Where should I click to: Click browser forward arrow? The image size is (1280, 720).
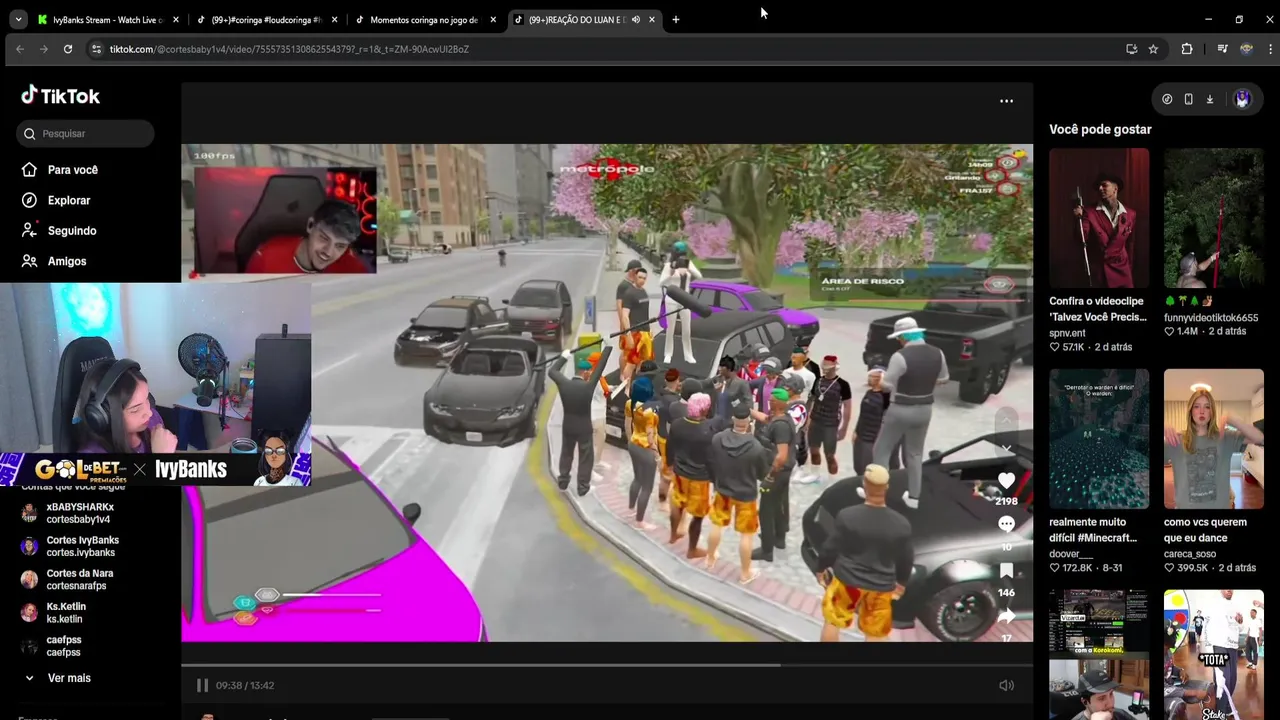click(44, 49)
